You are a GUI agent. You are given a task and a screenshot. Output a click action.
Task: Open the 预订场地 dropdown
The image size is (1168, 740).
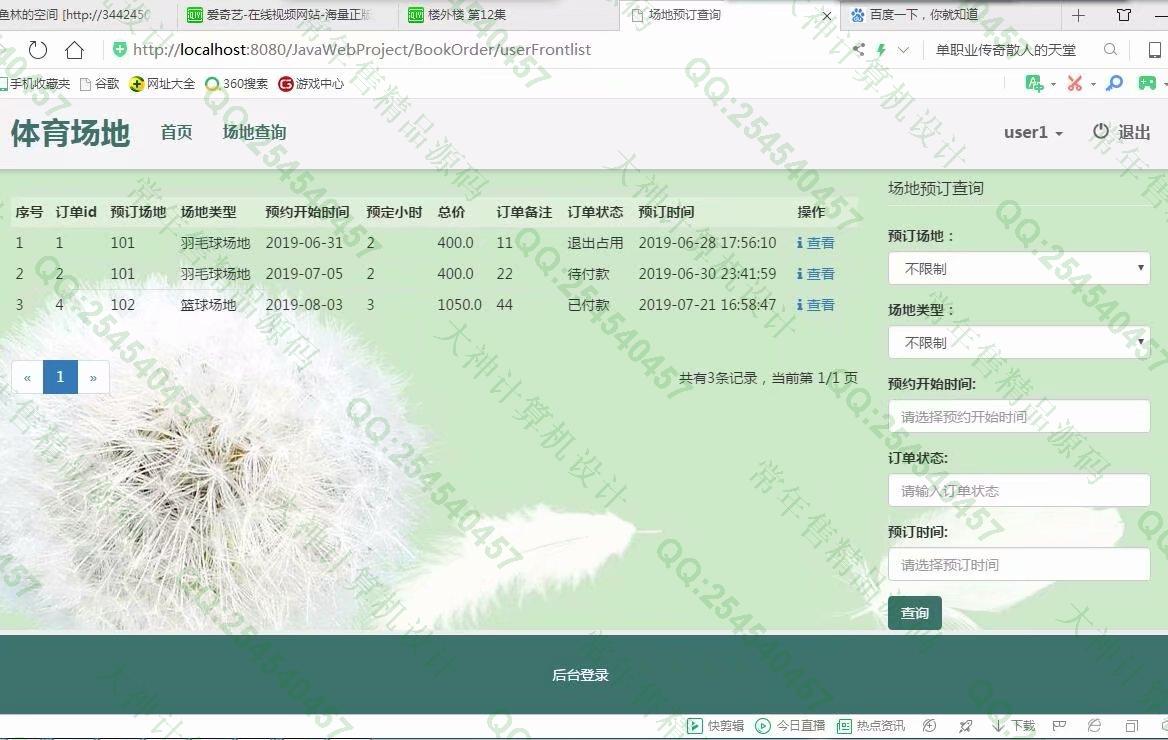coord(1019,268)
